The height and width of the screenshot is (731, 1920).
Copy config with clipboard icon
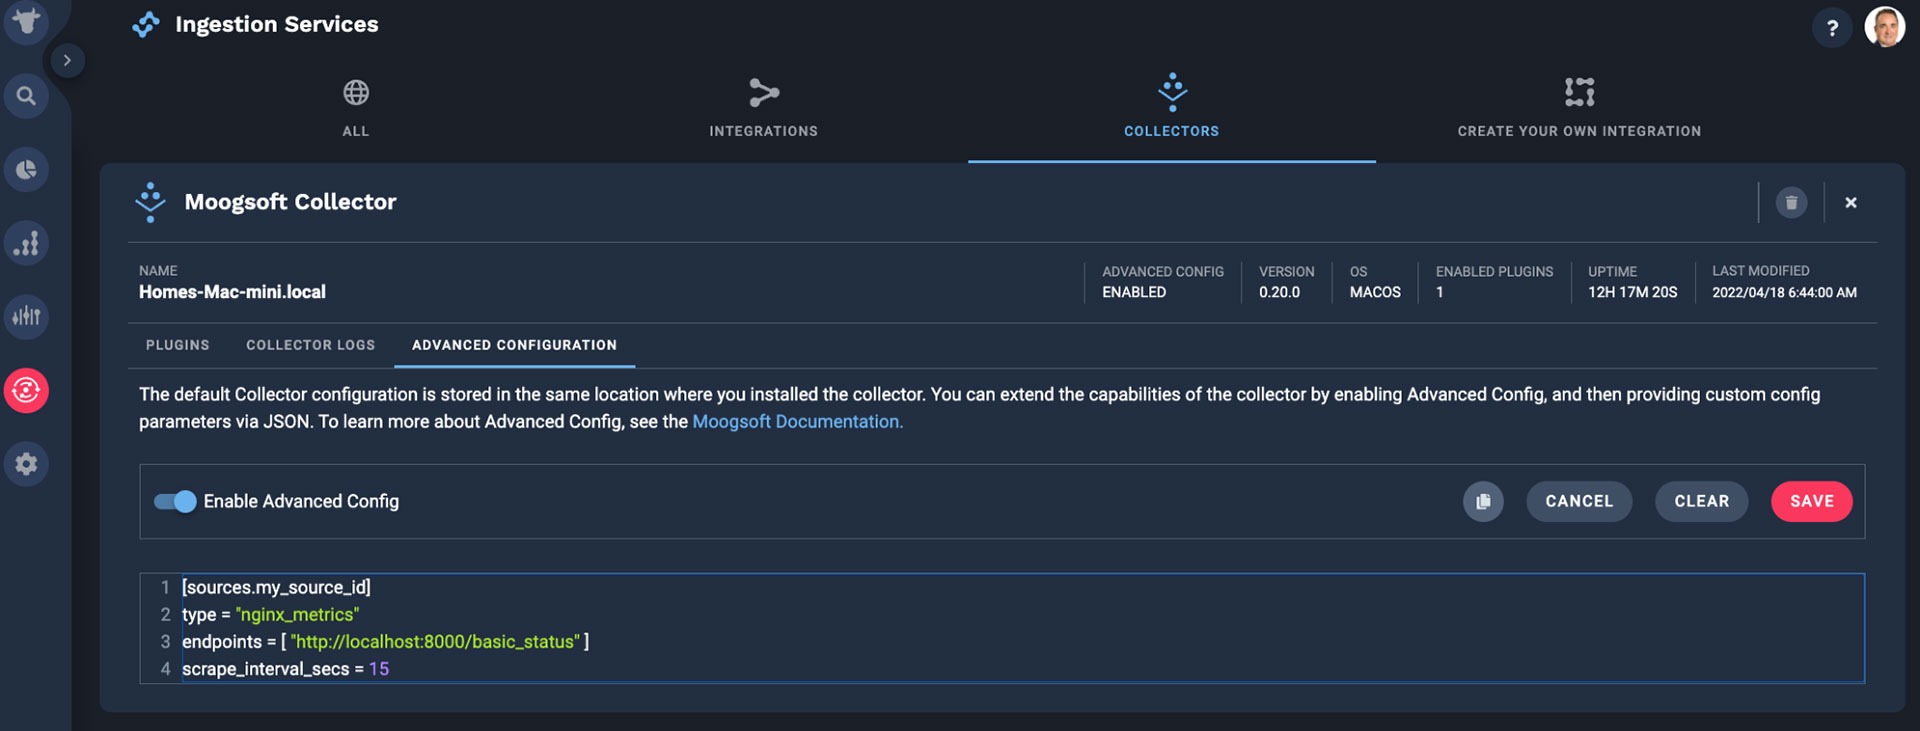[1483, 501]
